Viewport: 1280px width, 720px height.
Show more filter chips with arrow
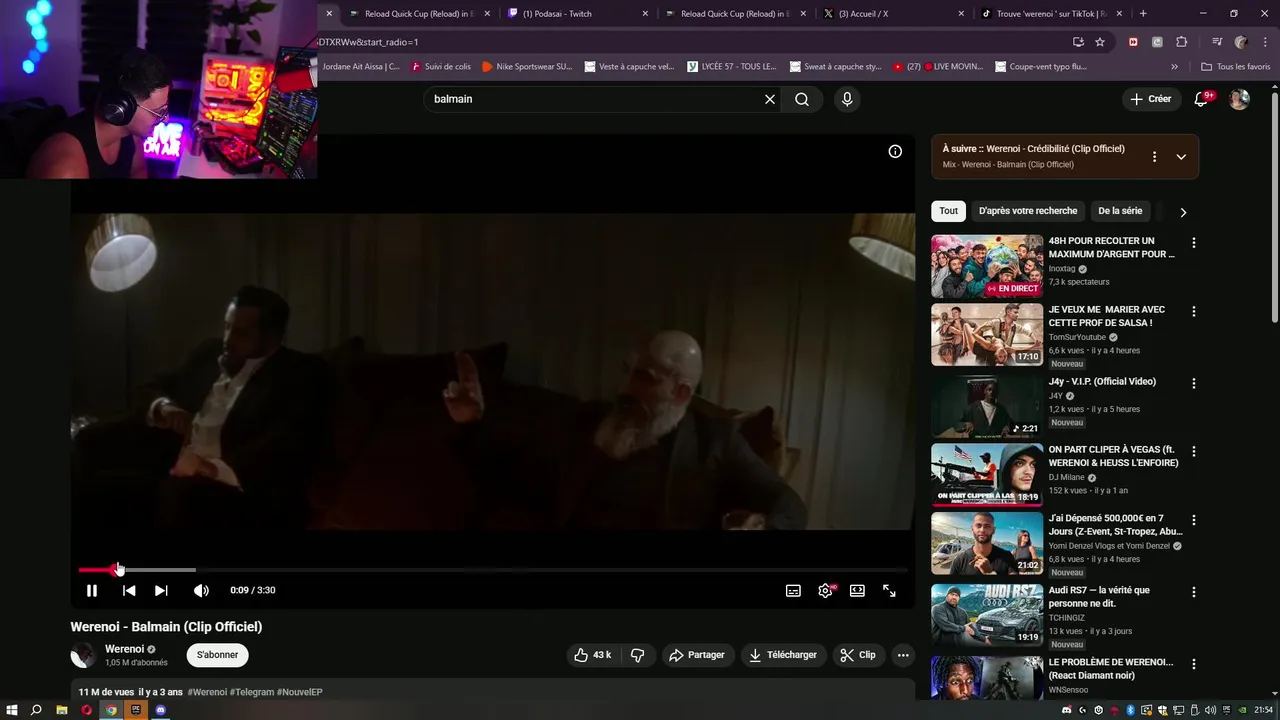1183,212
